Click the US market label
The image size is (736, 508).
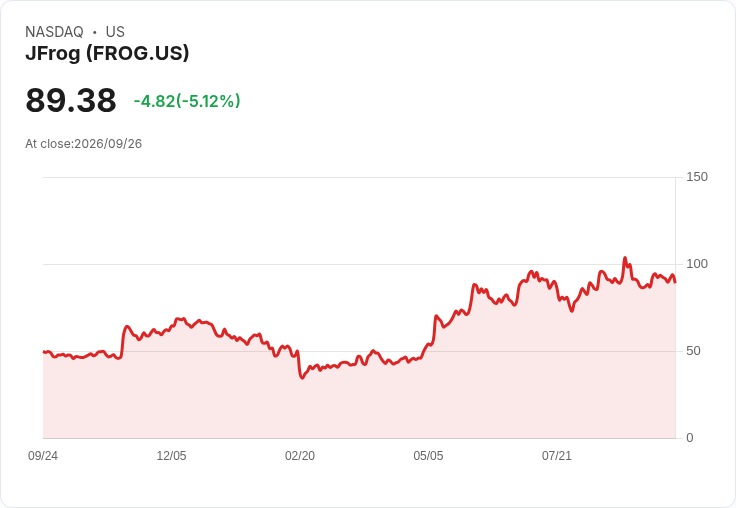pyautogui.click(x=115, y=32)
